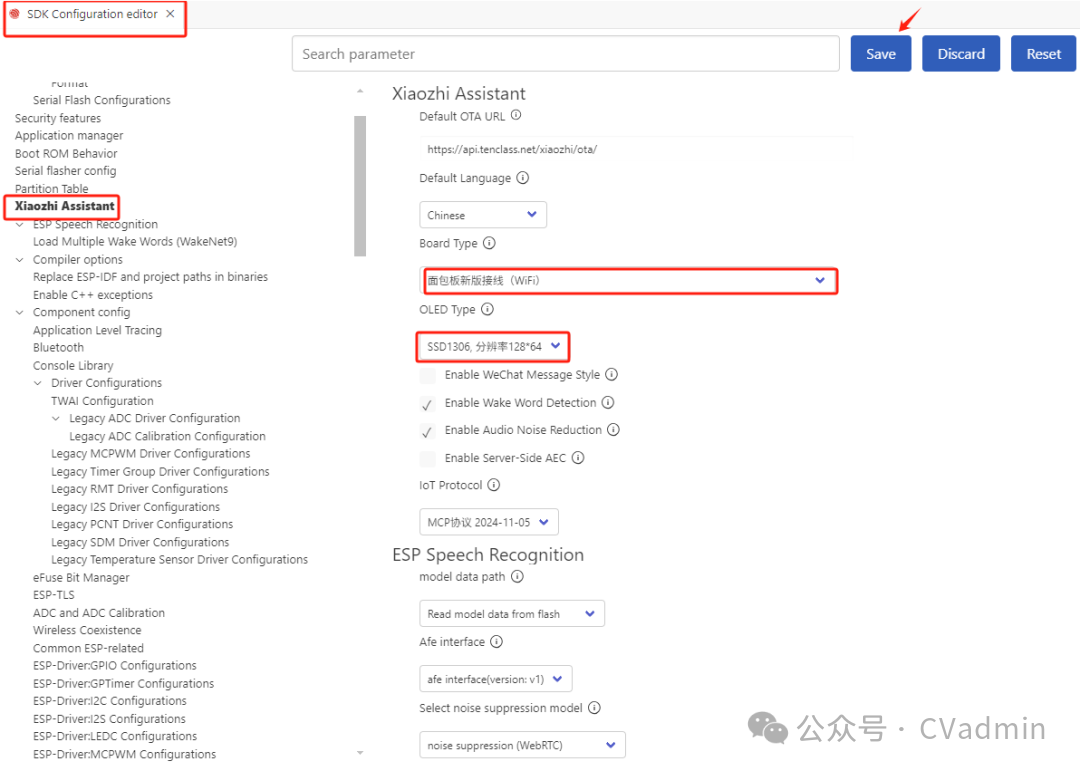Screen dimensions: 1080x771
Task: Select the SDK Configuration editor tab
Action: point(92,15)
